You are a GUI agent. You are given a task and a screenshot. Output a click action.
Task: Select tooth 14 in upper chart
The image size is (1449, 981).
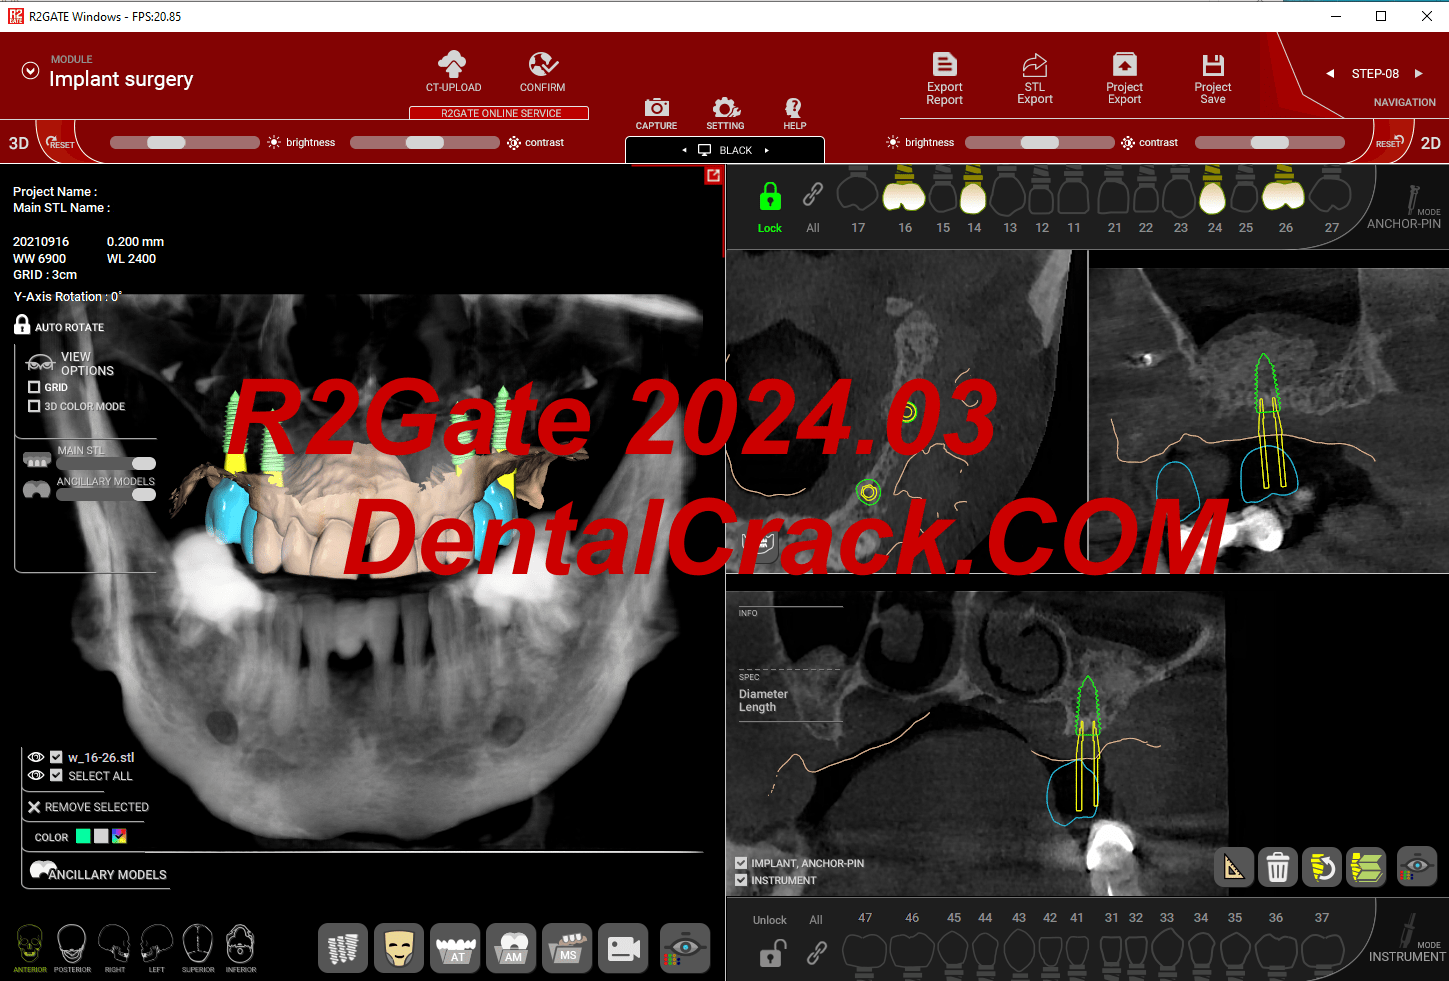[x=973, y=200]
